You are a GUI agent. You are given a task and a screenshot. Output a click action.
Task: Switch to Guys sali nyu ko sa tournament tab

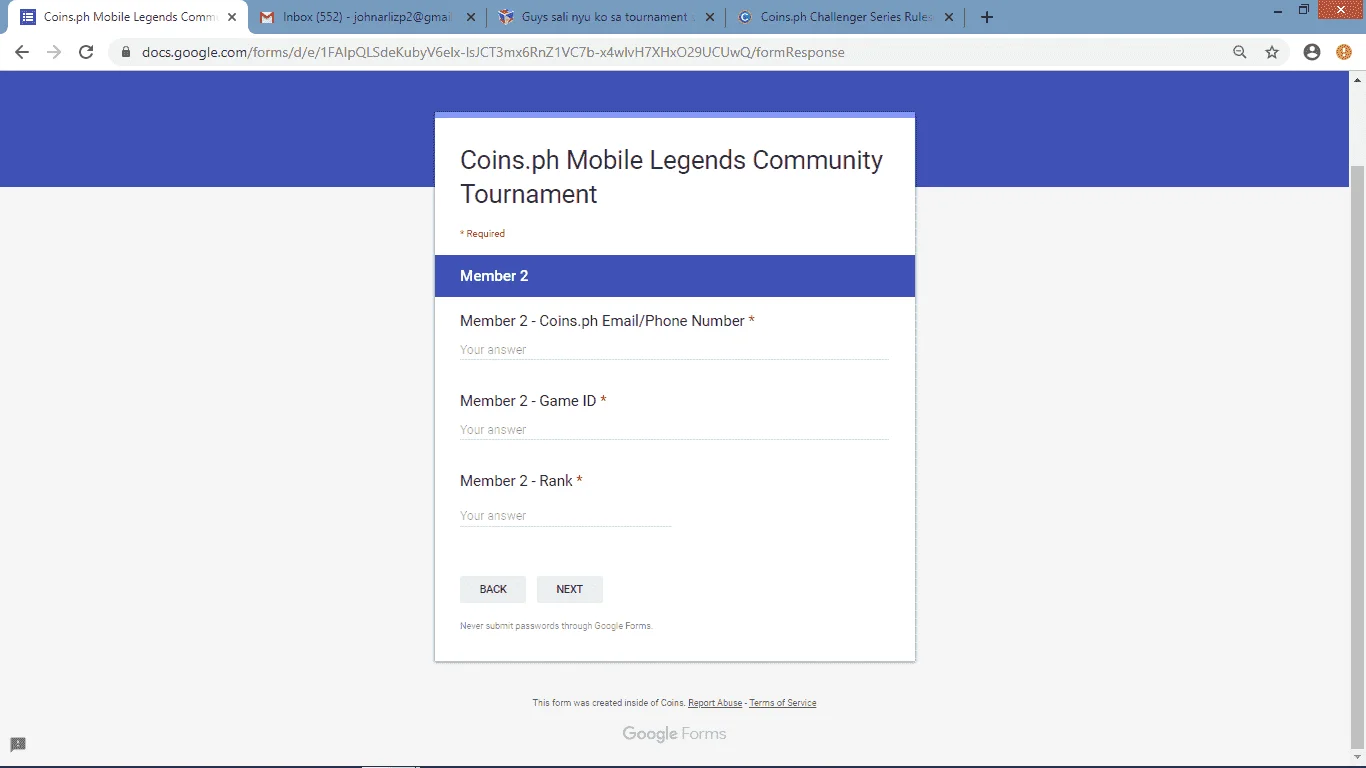pyautogui.click(x=607, y=17)
